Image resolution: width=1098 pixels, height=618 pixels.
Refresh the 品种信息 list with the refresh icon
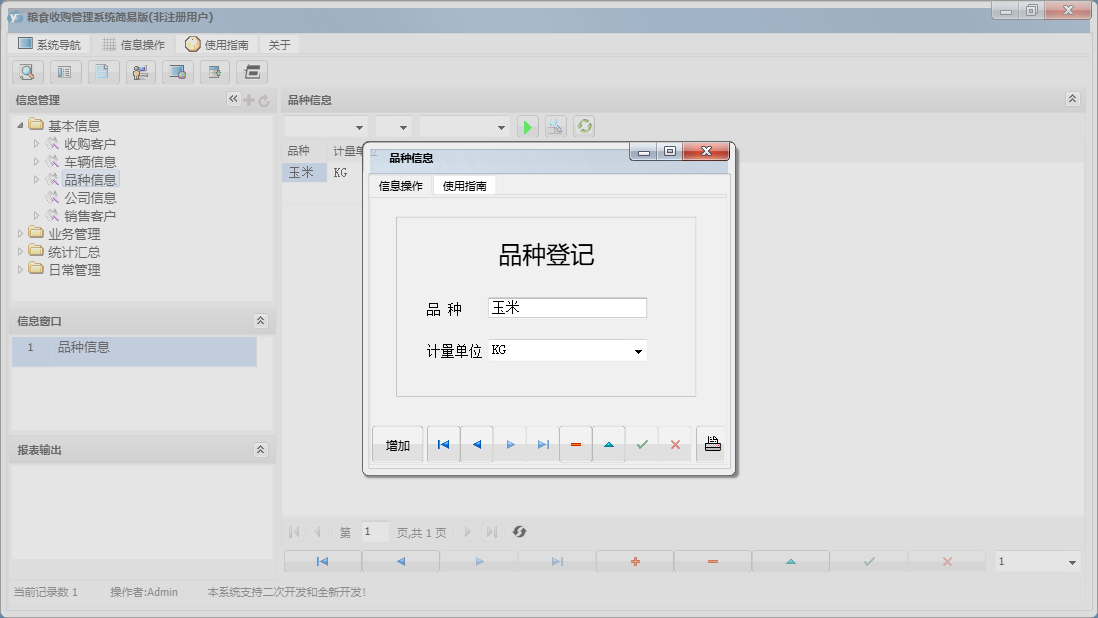[584, 126]
